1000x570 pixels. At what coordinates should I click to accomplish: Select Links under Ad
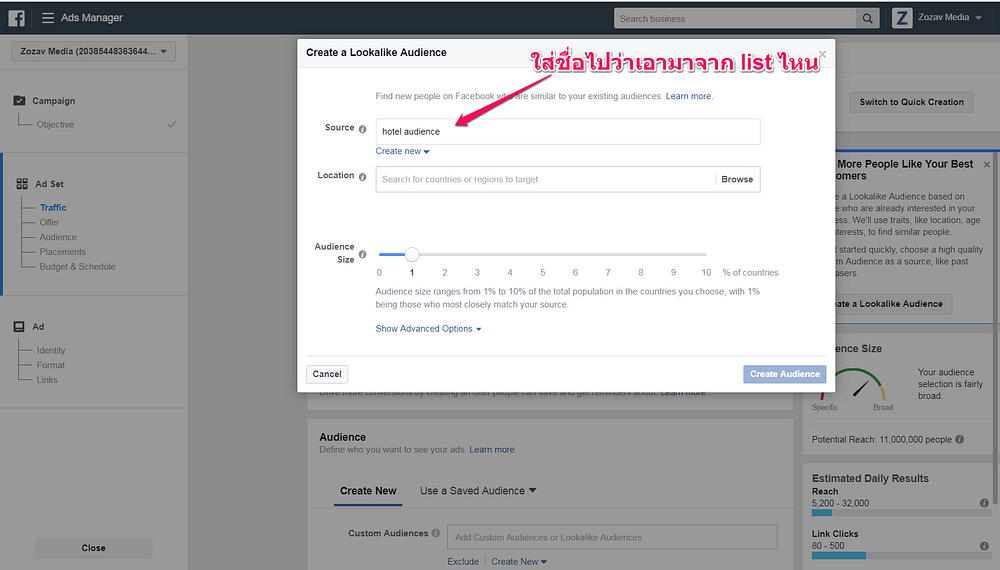click(x=47, y=379)
